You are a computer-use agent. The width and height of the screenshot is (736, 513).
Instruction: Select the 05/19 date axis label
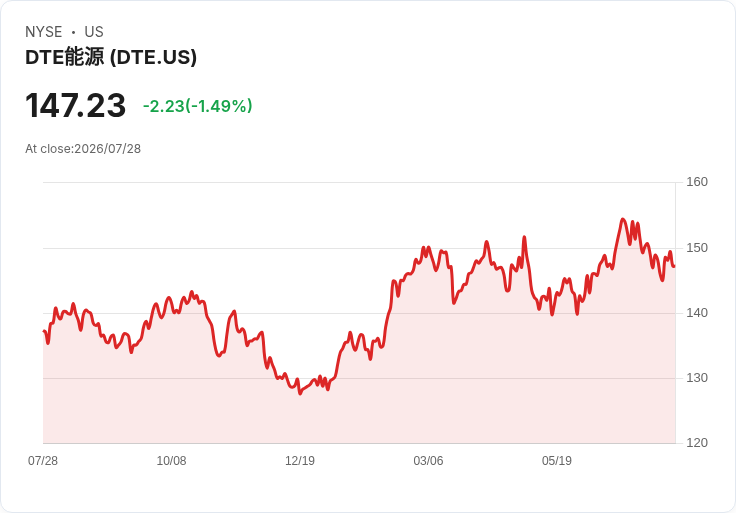click(x=557, y=460)
